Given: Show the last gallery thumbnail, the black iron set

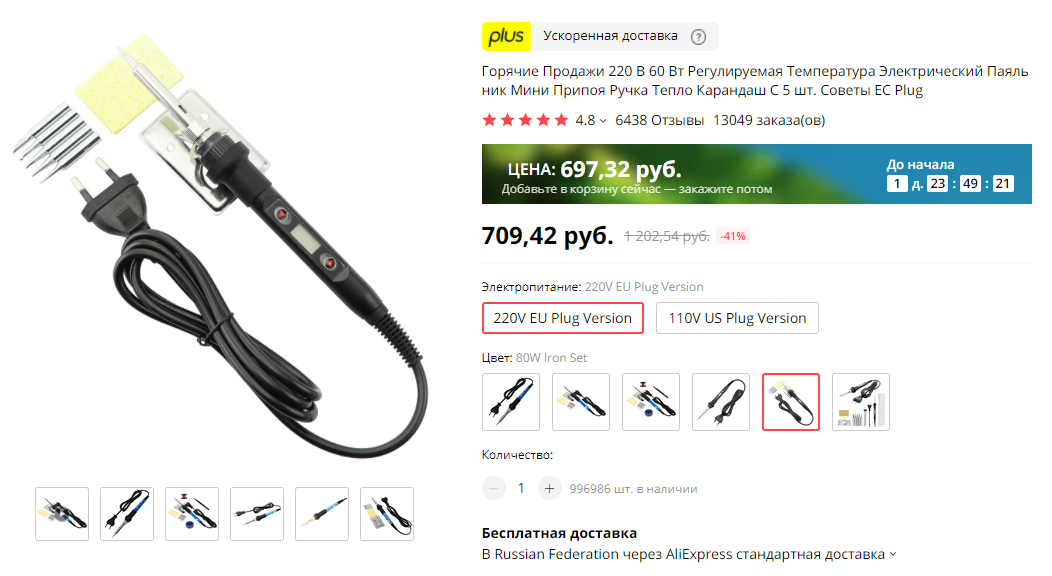Looking at the screenshot, I should tap(387, 514).
